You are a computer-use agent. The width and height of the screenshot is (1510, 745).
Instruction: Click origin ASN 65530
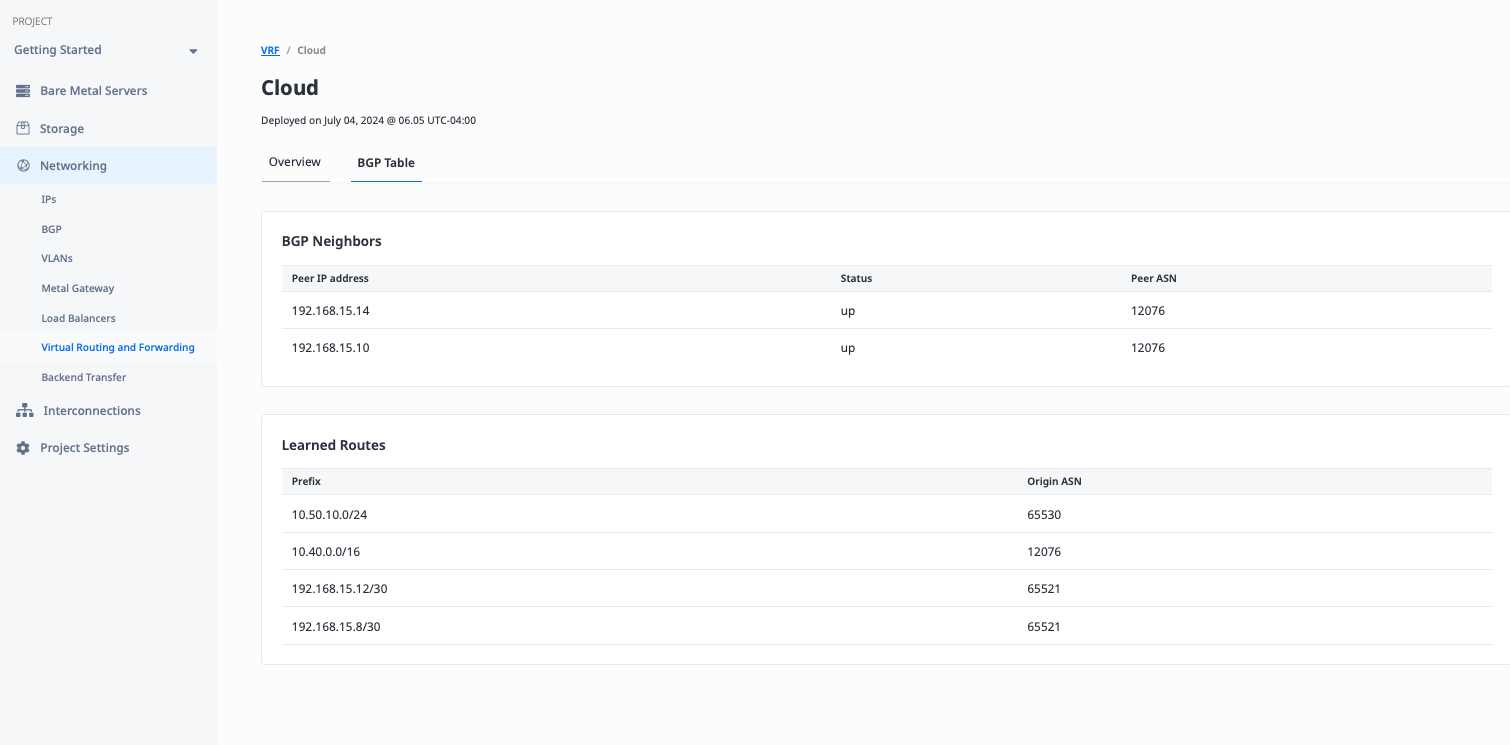click(1044, 515)
